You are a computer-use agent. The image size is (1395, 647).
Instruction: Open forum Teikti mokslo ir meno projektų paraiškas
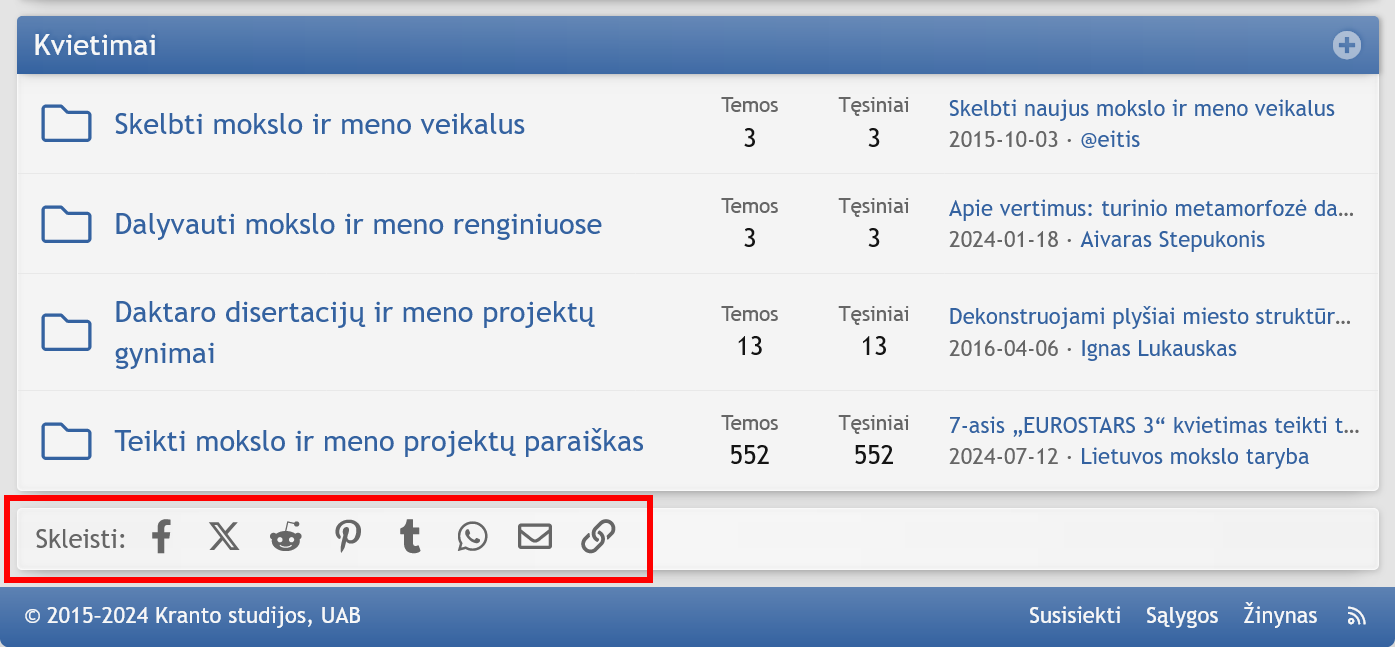(379, 441)
